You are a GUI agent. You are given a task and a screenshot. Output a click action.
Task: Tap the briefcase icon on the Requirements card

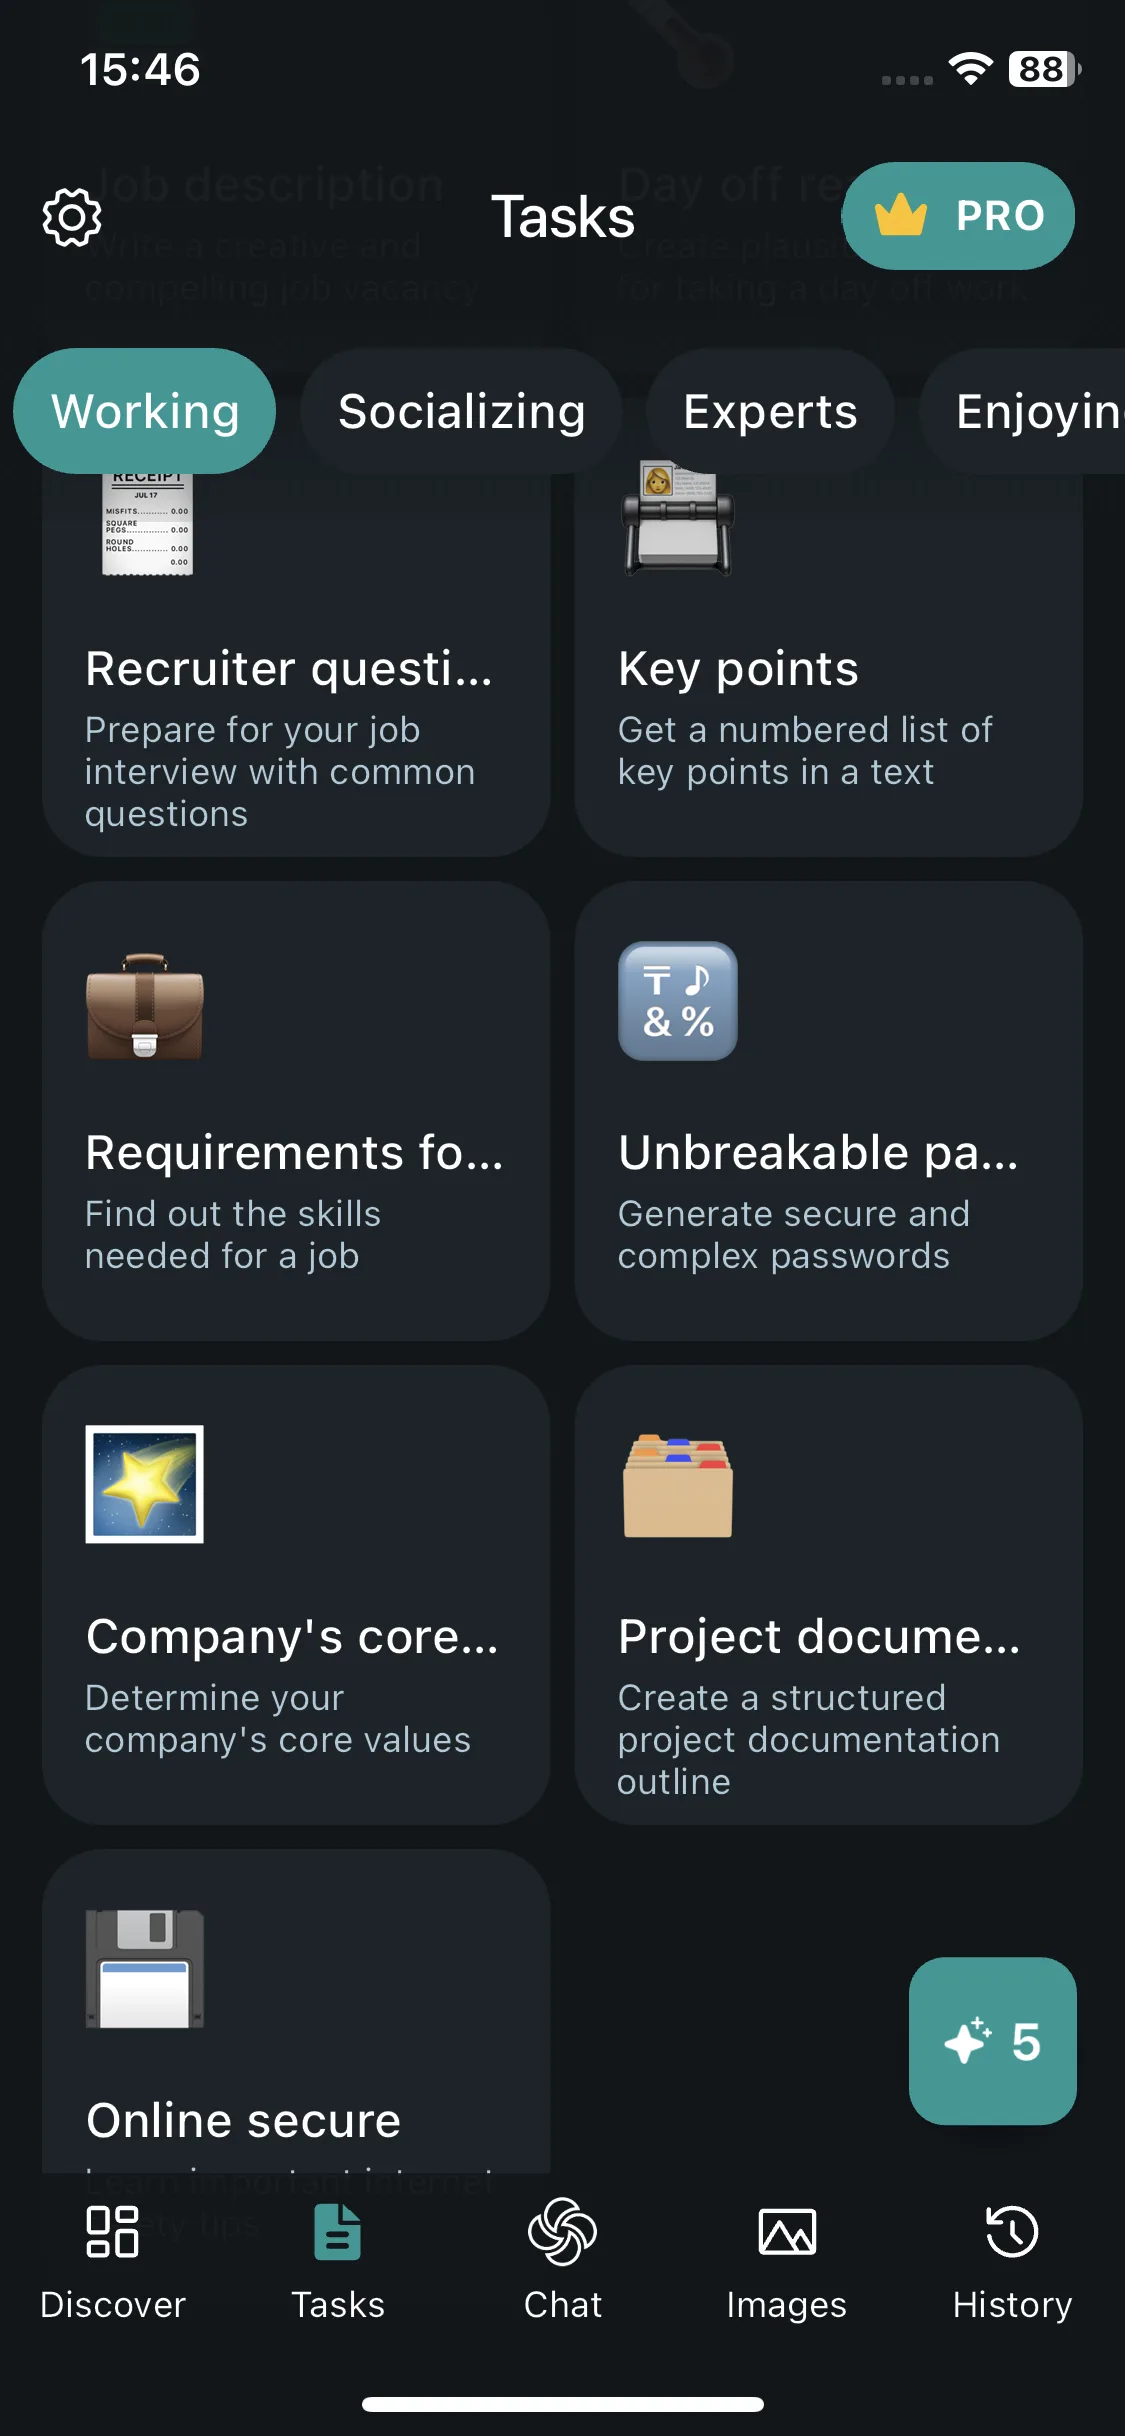point(145,1005)
